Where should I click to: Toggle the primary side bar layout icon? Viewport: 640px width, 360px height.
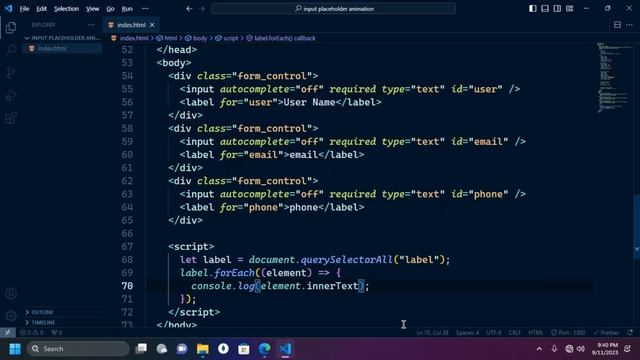click(x=533, y=9)
